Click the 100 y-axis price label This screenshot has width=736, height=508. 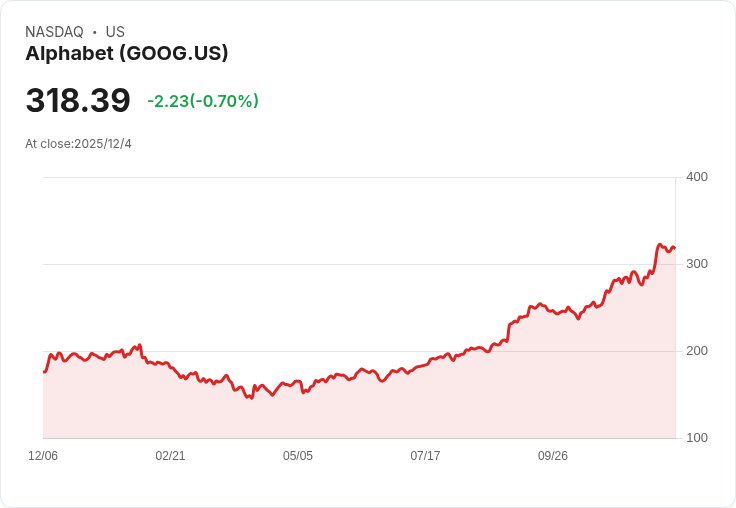[x=697, y=438]
